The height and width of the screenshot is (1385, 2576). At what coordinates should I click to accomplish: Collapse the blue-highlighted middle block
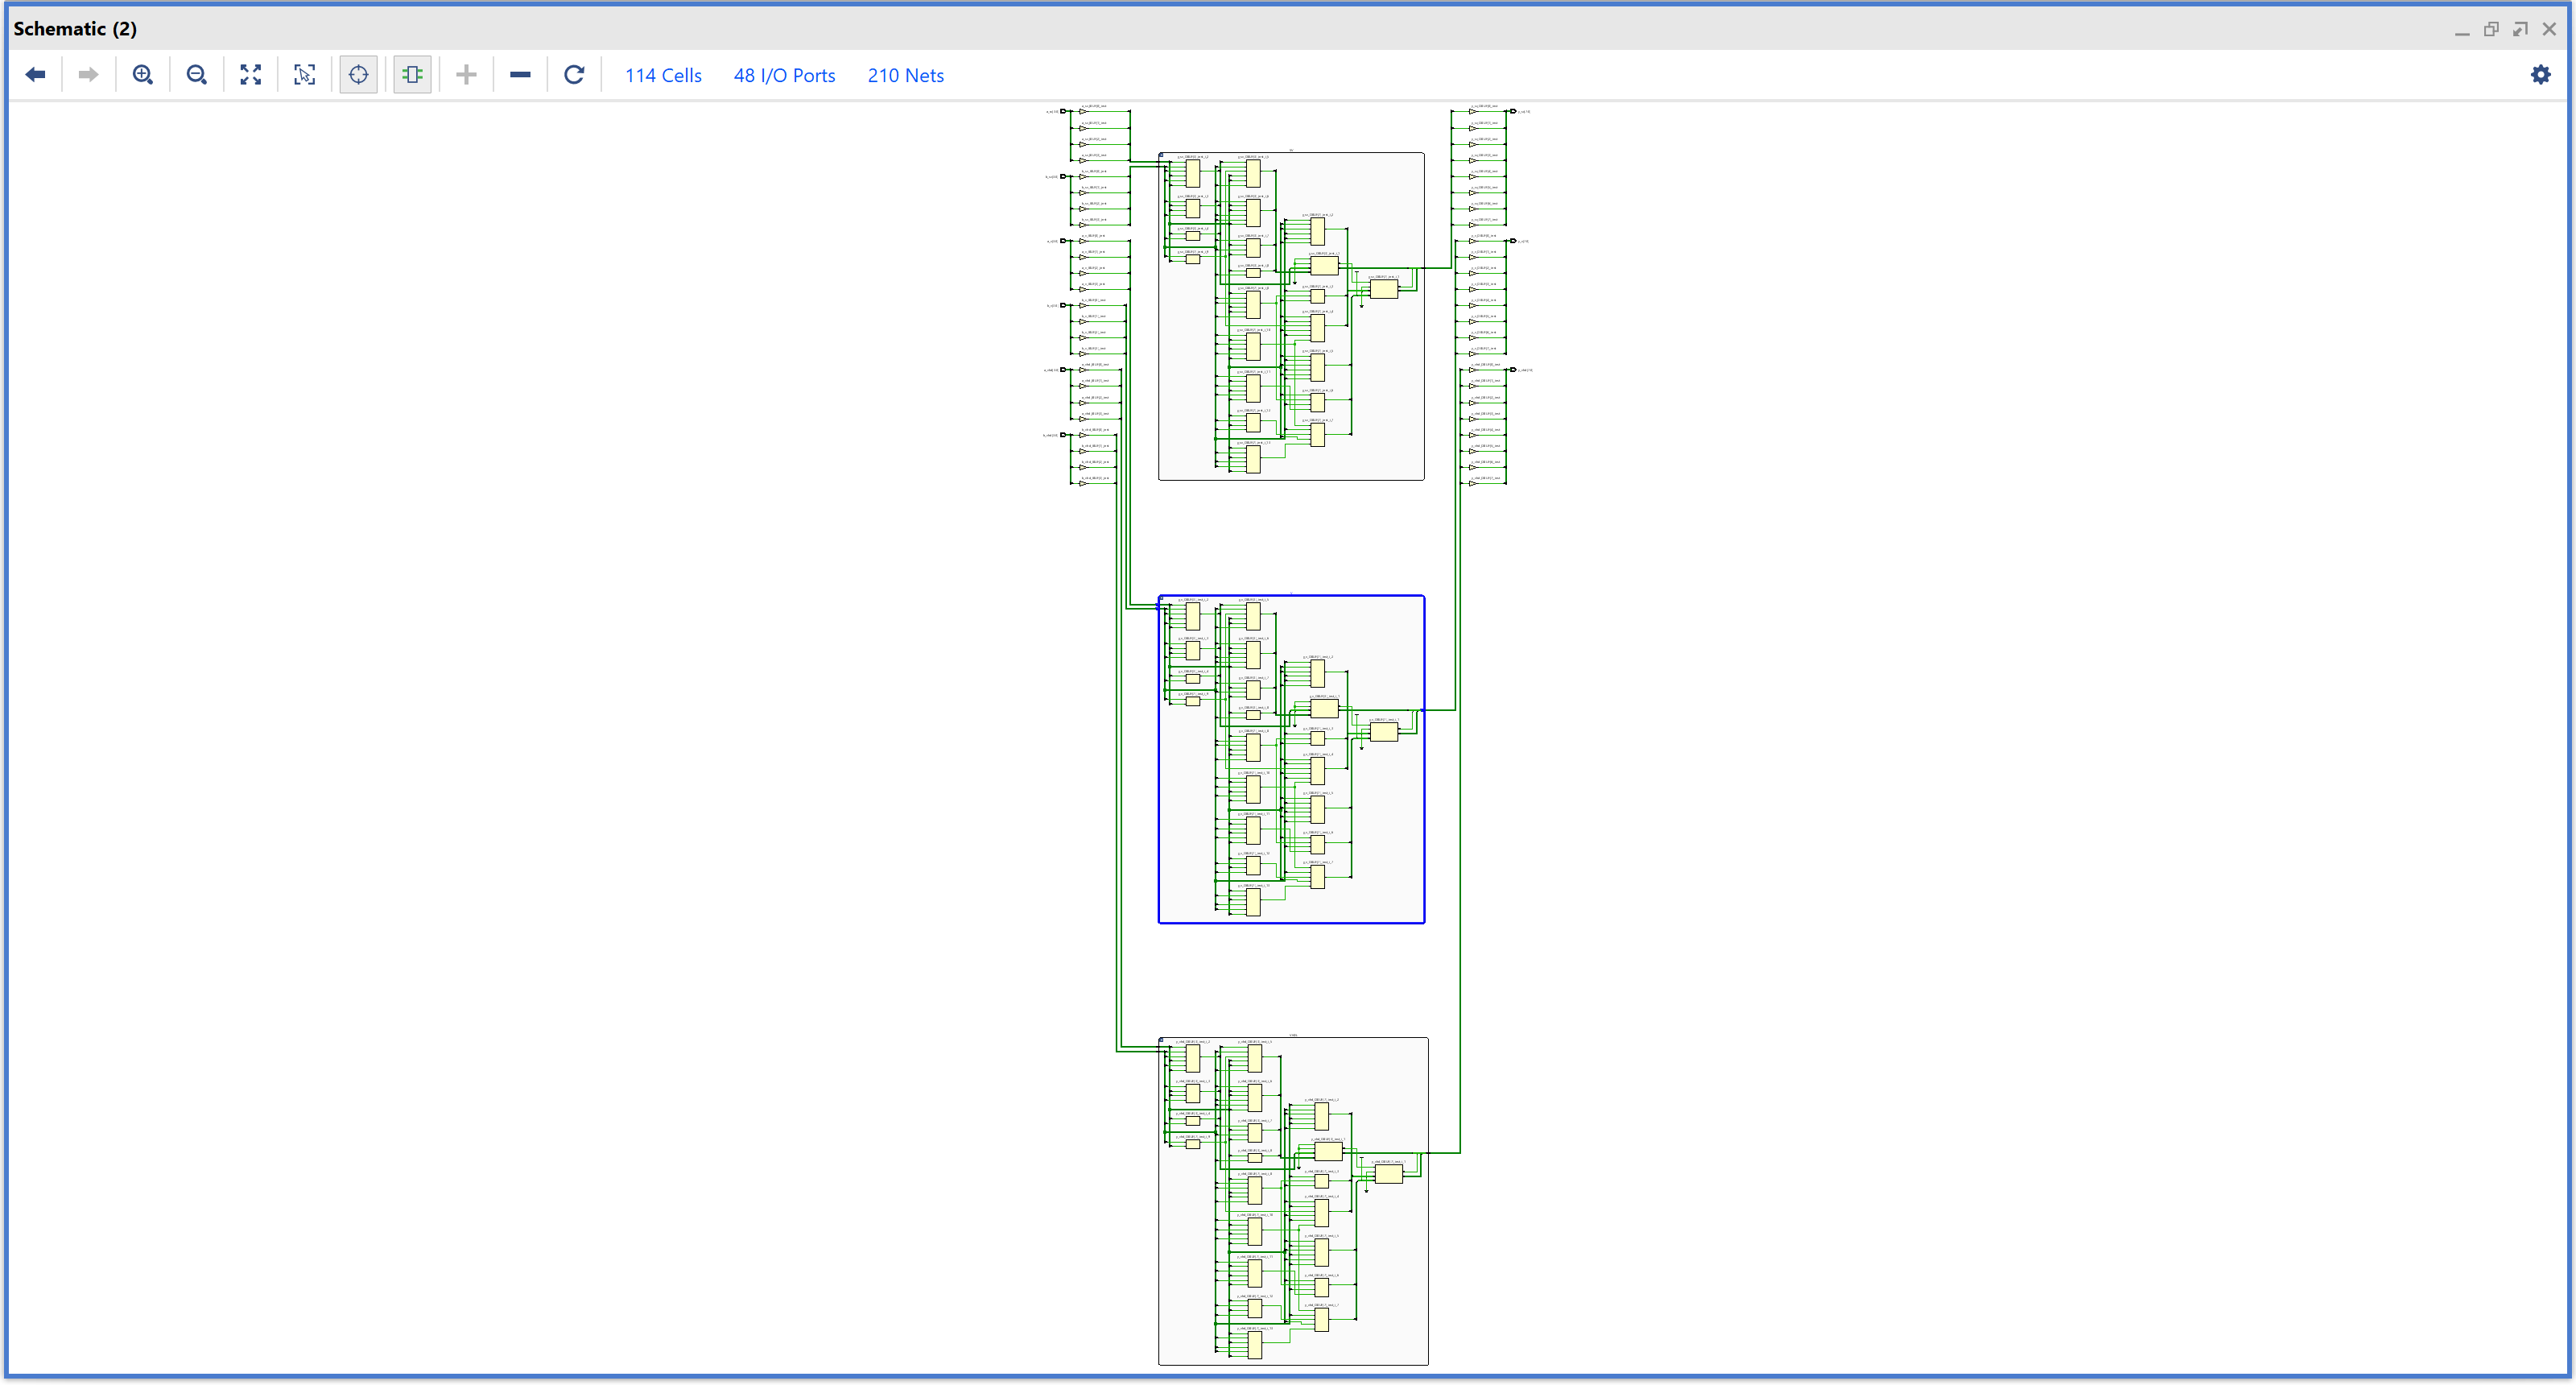point(1161,599)
